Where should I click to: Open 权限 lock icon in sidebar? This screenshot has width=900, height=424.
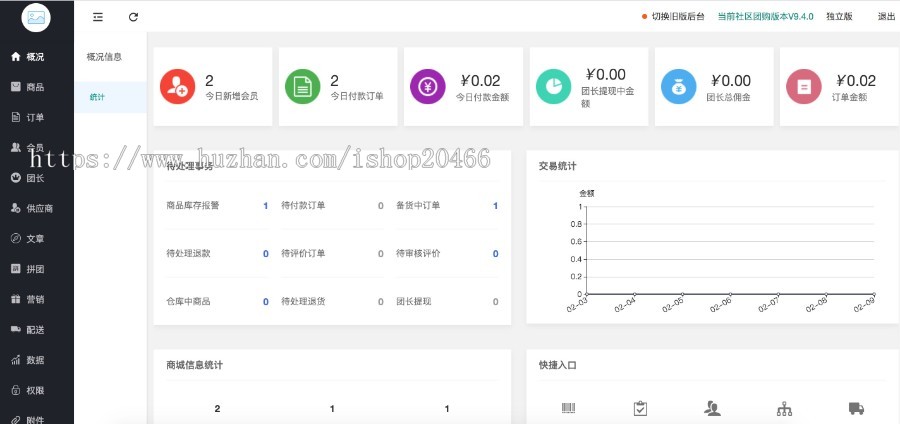click(15, 390)
